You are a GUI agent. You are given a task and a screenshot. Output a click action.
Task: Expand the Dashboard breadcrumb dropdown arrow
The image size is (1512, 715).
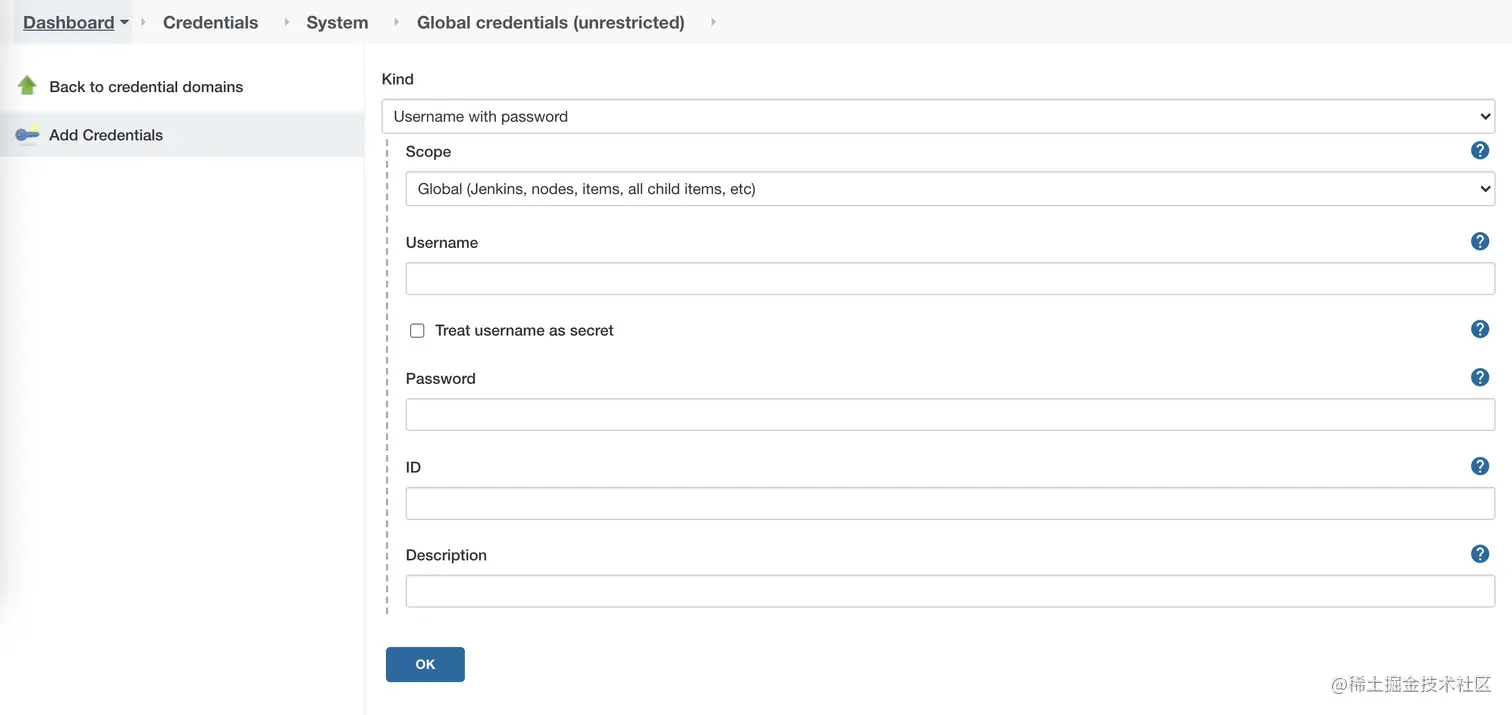pyautogui.click(x=124, y=22)
